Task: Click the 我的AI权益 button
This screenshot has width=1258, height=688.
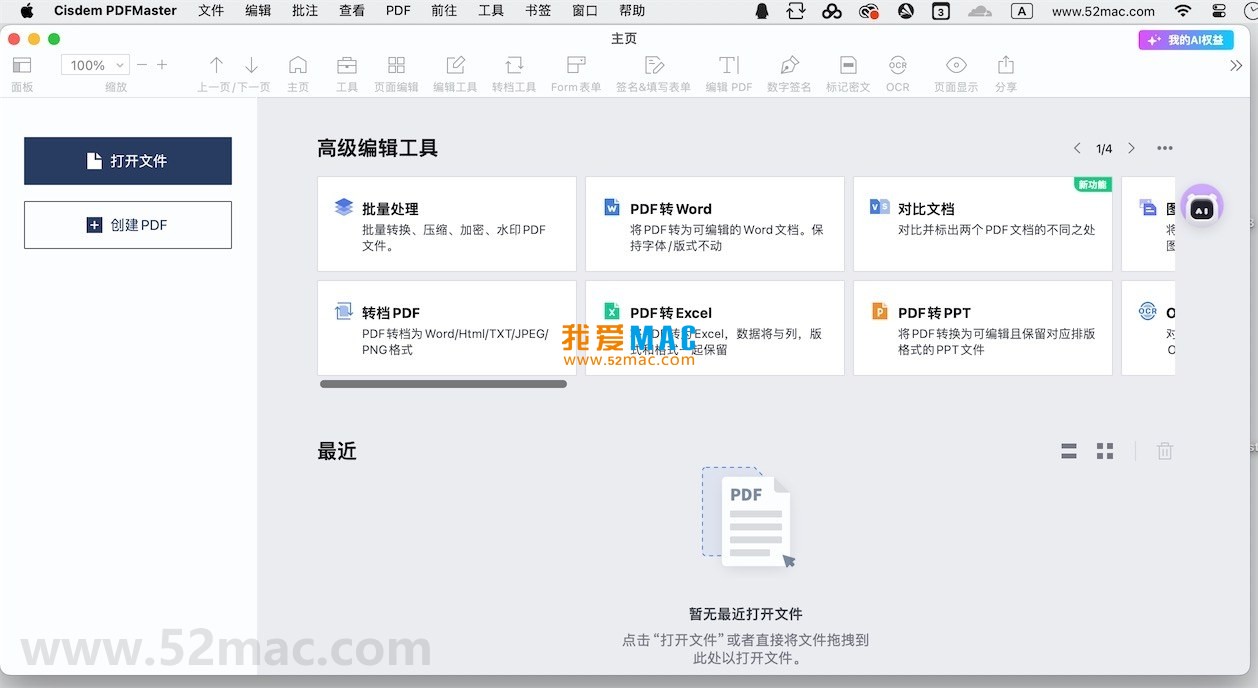Action: pos(1186,40)
